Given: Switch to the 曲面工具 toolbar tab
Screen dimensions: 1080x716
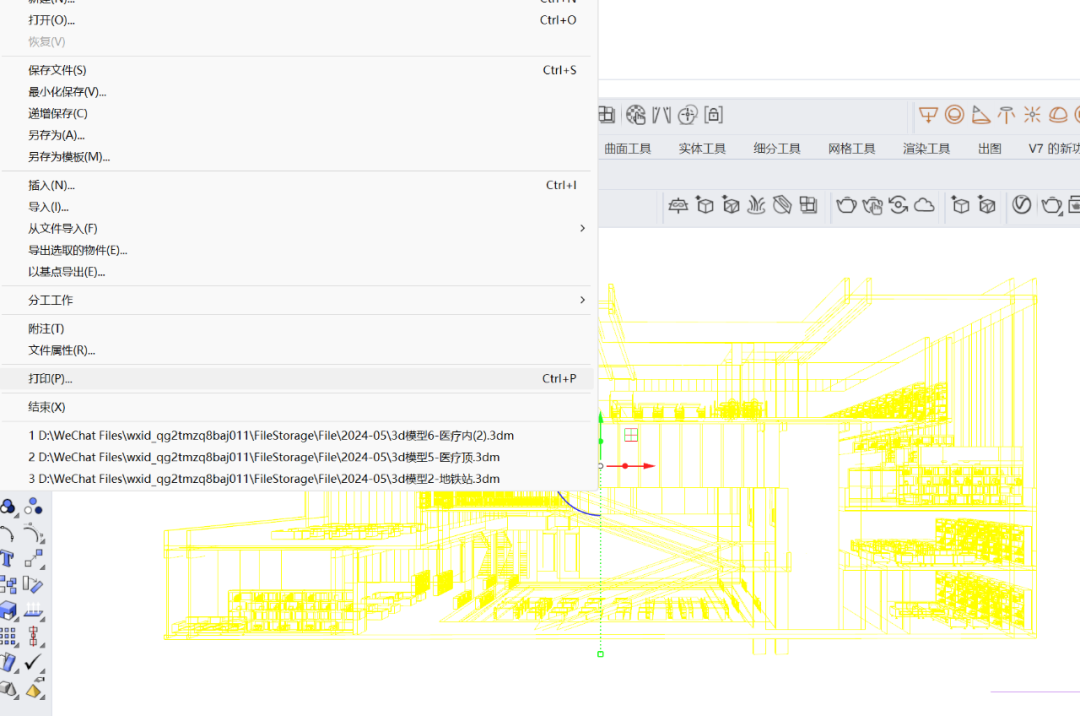Looking at the screenshot, I should pyautogui.click(x=627, y=148).
